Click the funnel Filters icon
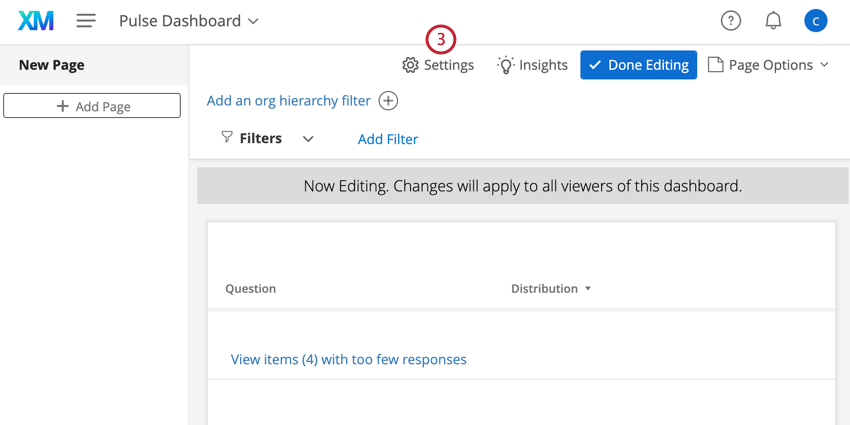 tap(227, 137)
